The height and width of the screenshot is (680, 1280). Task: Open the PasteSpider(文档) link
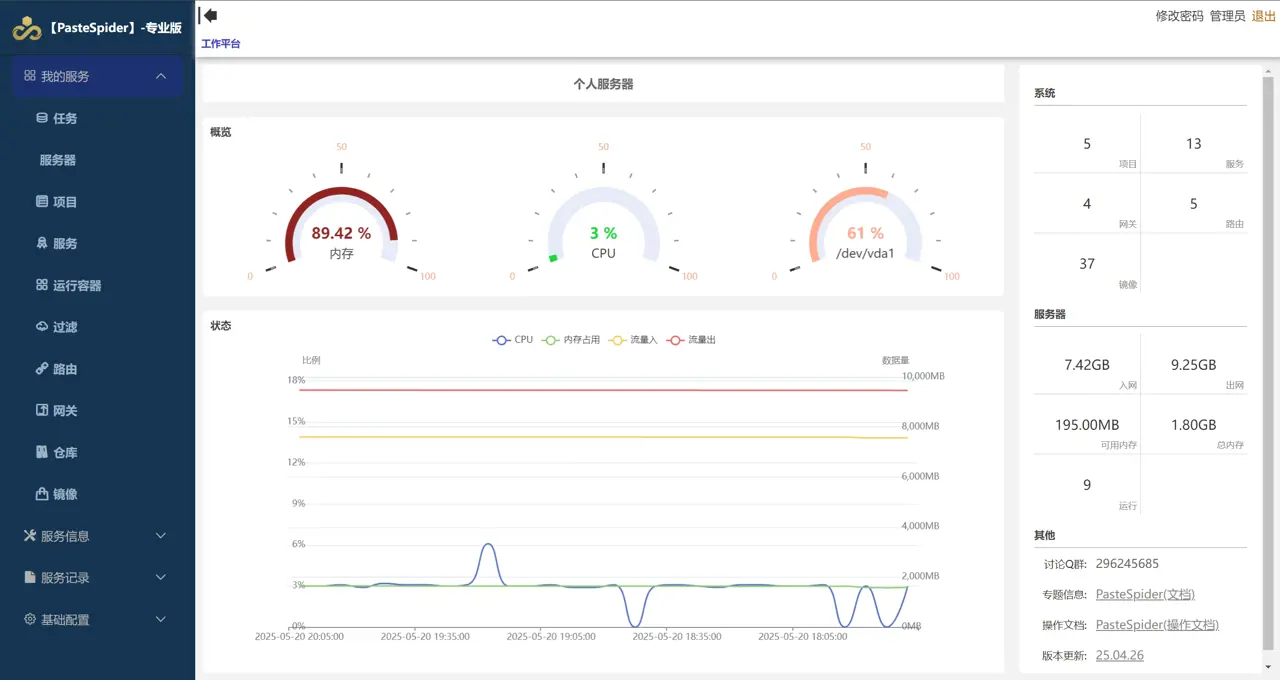point(1145,594)
